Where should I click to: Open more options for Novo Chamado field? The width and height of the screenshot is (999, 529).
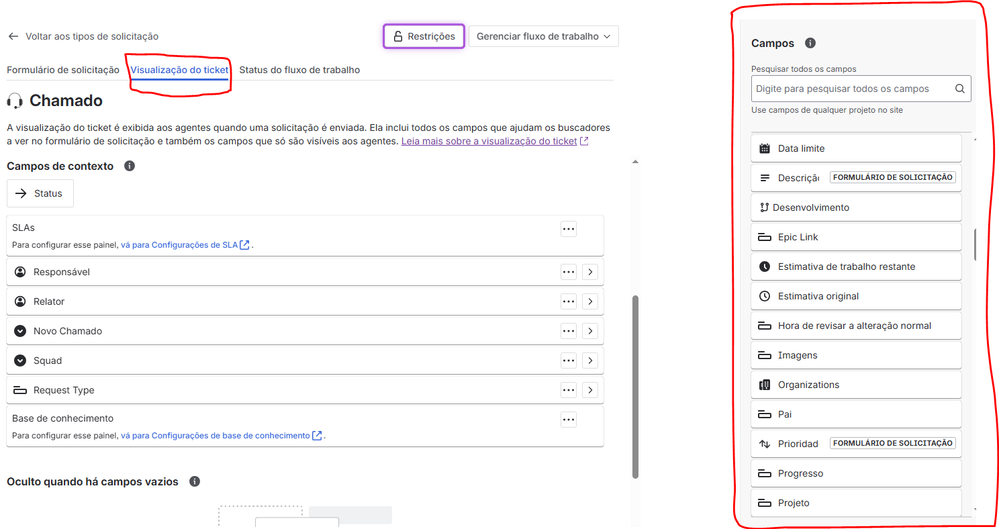point(568,331)
